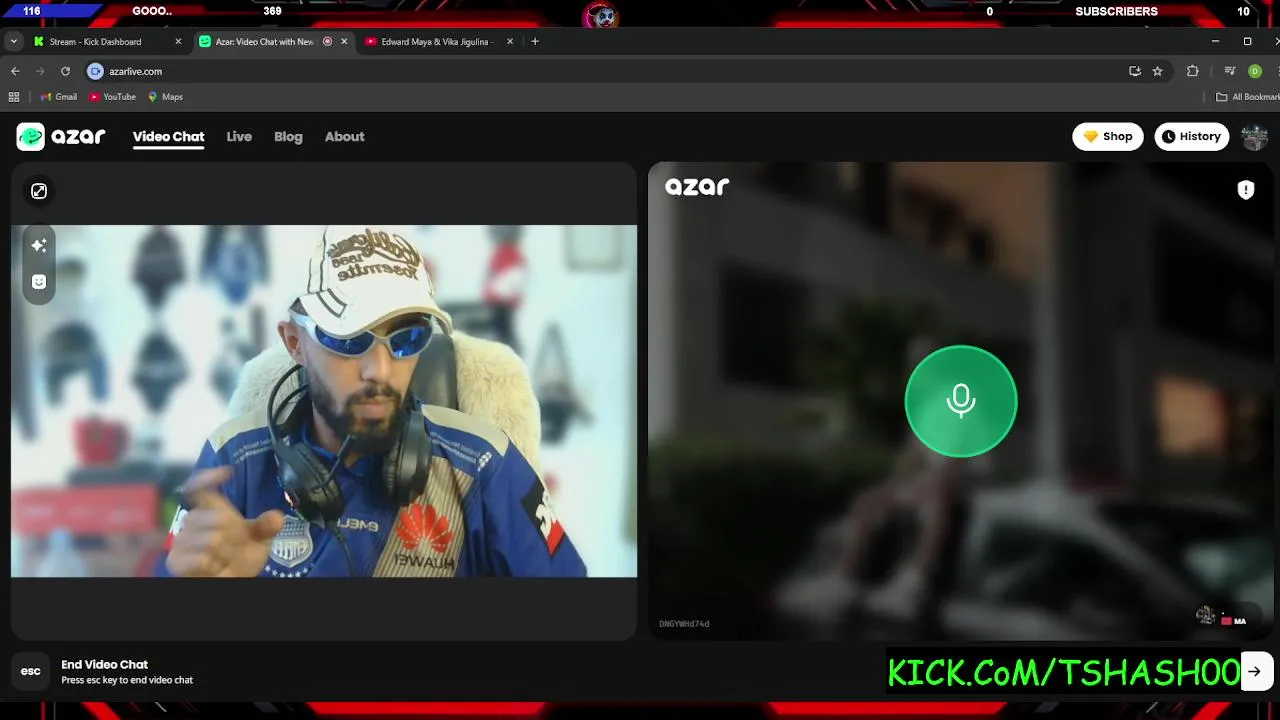Bookmark this page with the star icon

1157,71
